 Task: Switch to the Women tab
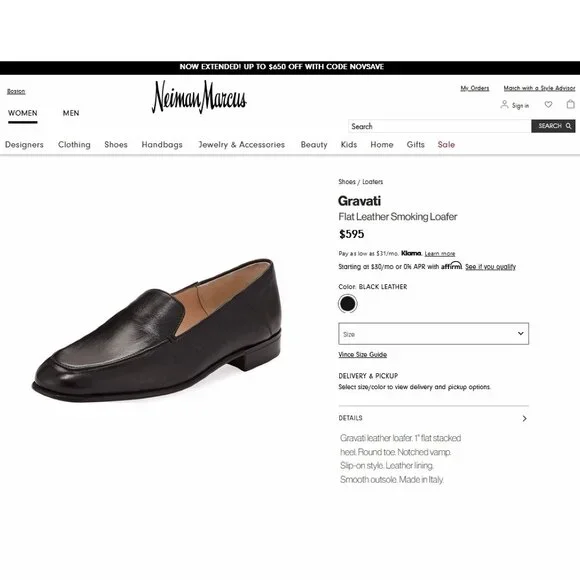coord(23,113)
